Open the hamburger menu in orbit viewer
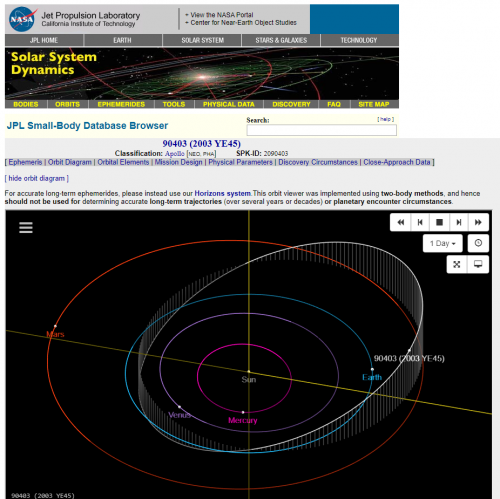 click(26, 227)
